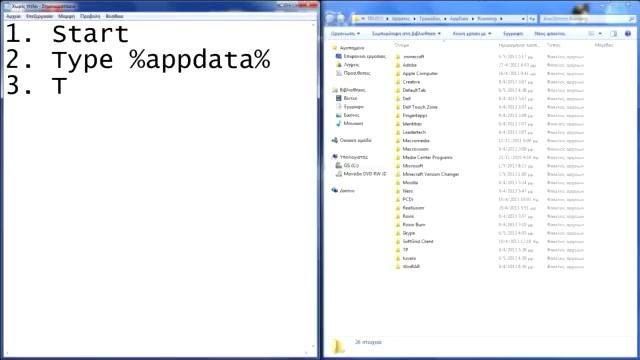Open the Κοινή χρήση με dropdown
Viewport: 640px width, 360px height.
click(x=472, y=33)
